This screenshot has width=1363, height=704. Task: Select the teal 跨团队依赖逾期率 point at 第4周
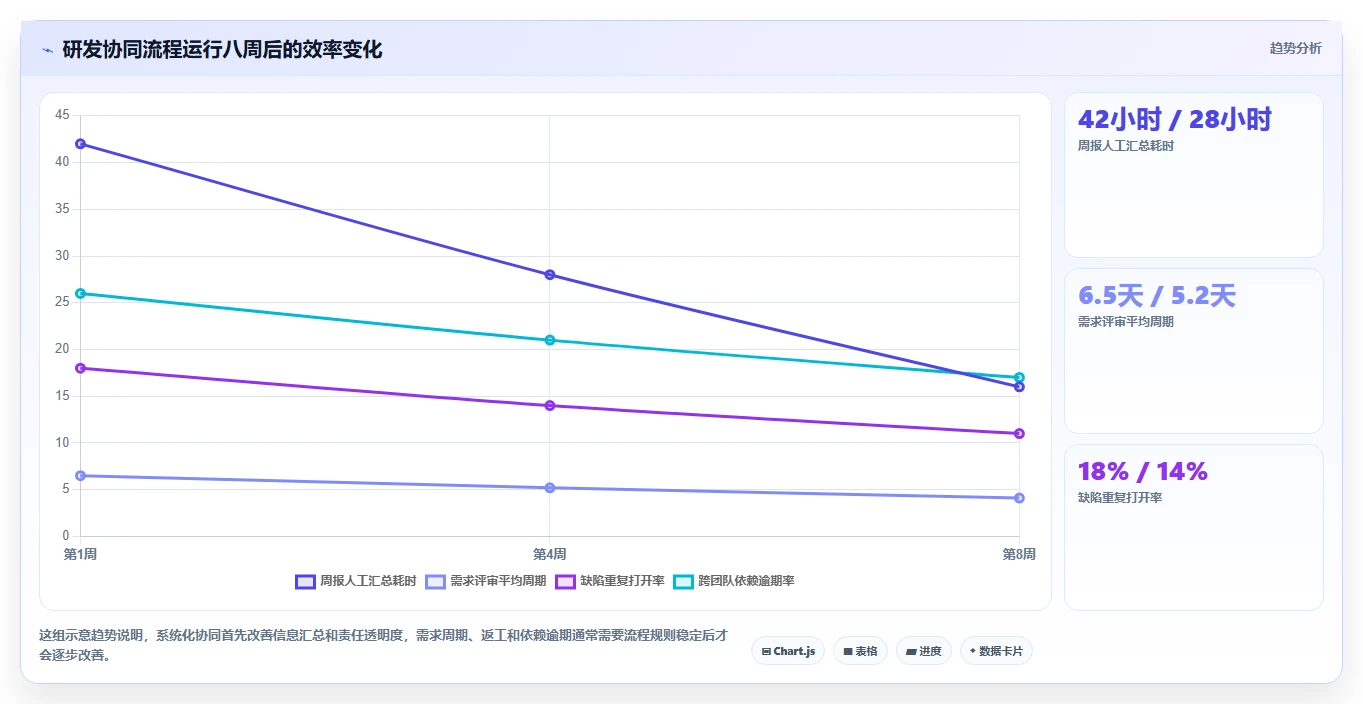pos(549,340)
